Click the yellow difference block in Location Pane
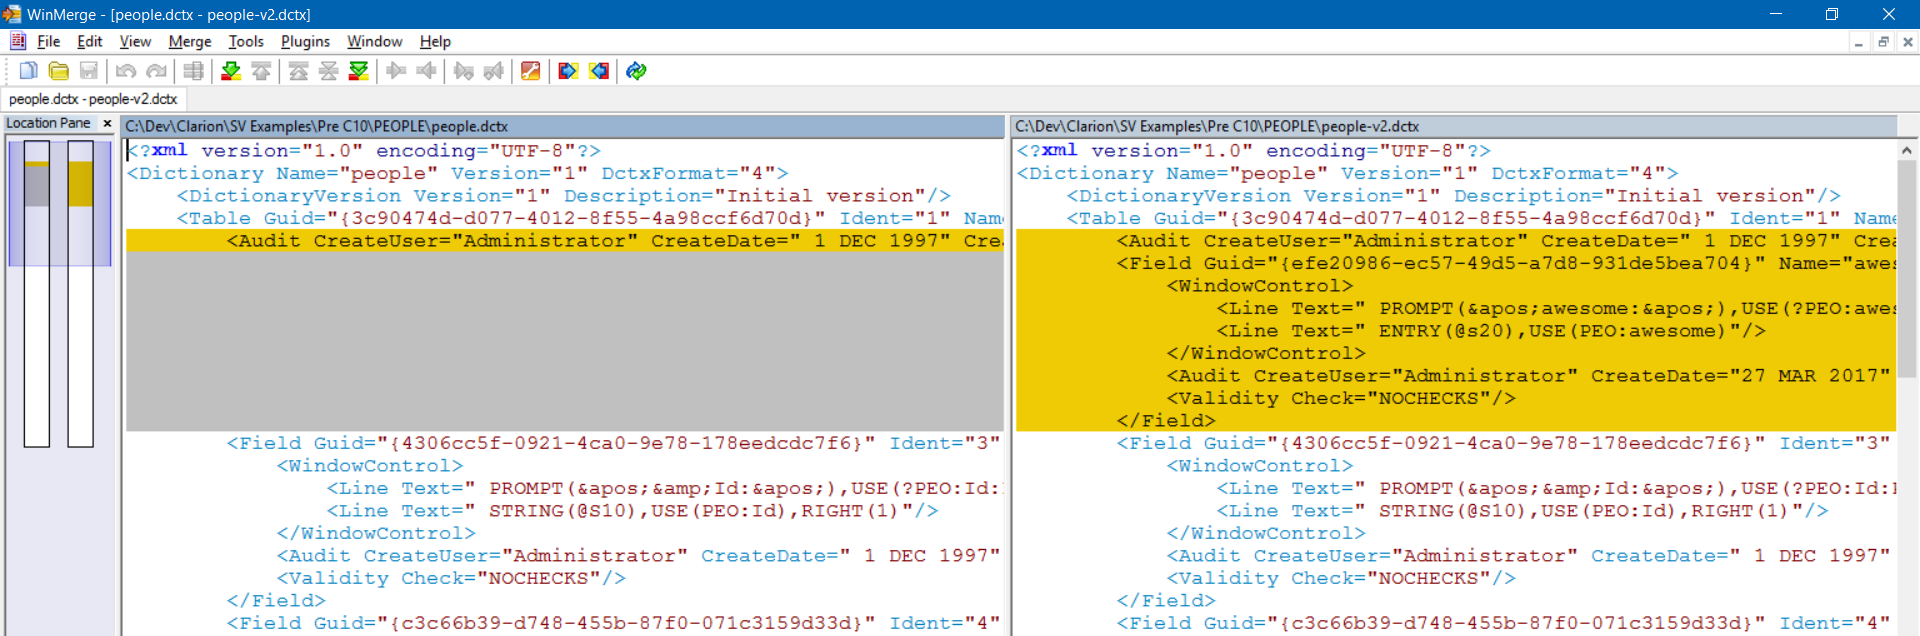 pyautogui.click(x=81, y=184)
